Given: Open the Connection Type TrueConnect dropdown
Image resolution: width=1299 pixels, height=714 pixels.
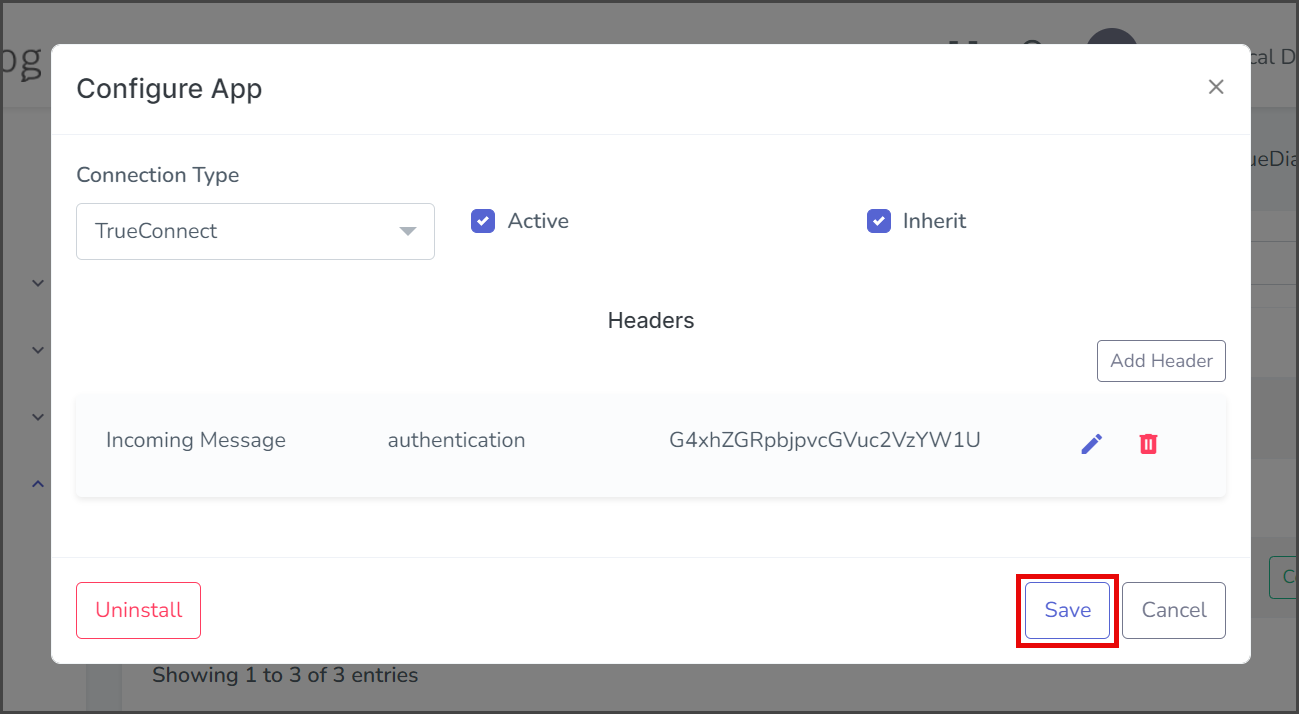Looking at the screenshot, I should 255,231.
